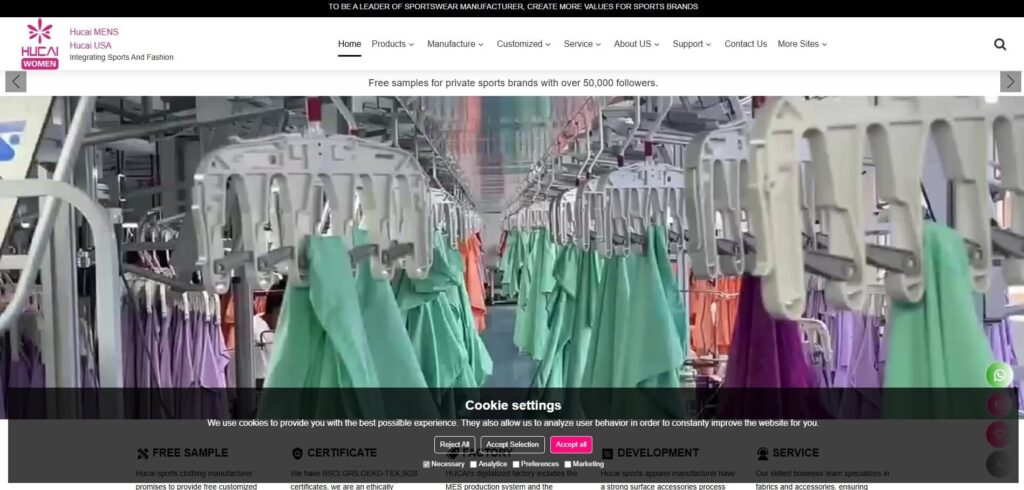Open WhatsApp chat floating button

(999, 375)
